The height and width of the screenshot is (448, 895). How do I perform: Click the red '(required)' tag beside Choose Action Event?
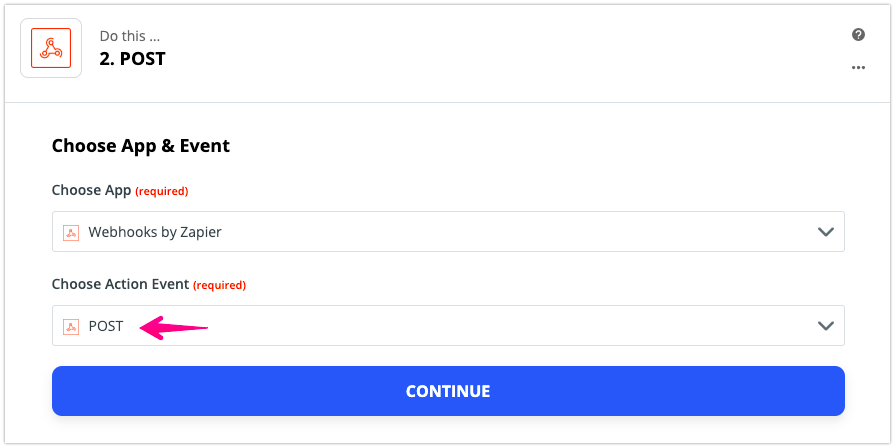click(x=219, y=285)
